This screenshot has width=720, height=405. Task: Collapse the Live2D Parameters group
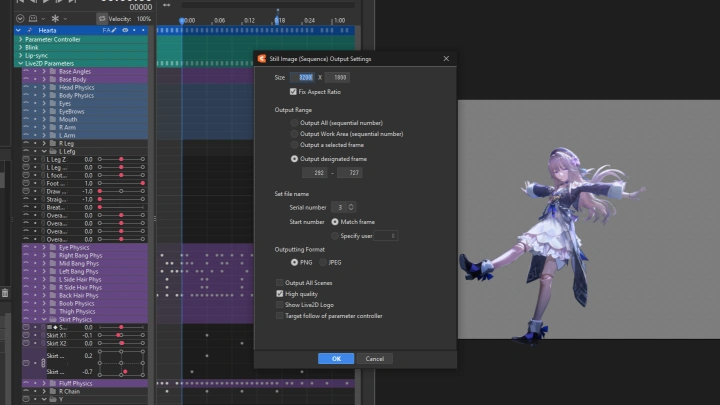tap(20, 63)
